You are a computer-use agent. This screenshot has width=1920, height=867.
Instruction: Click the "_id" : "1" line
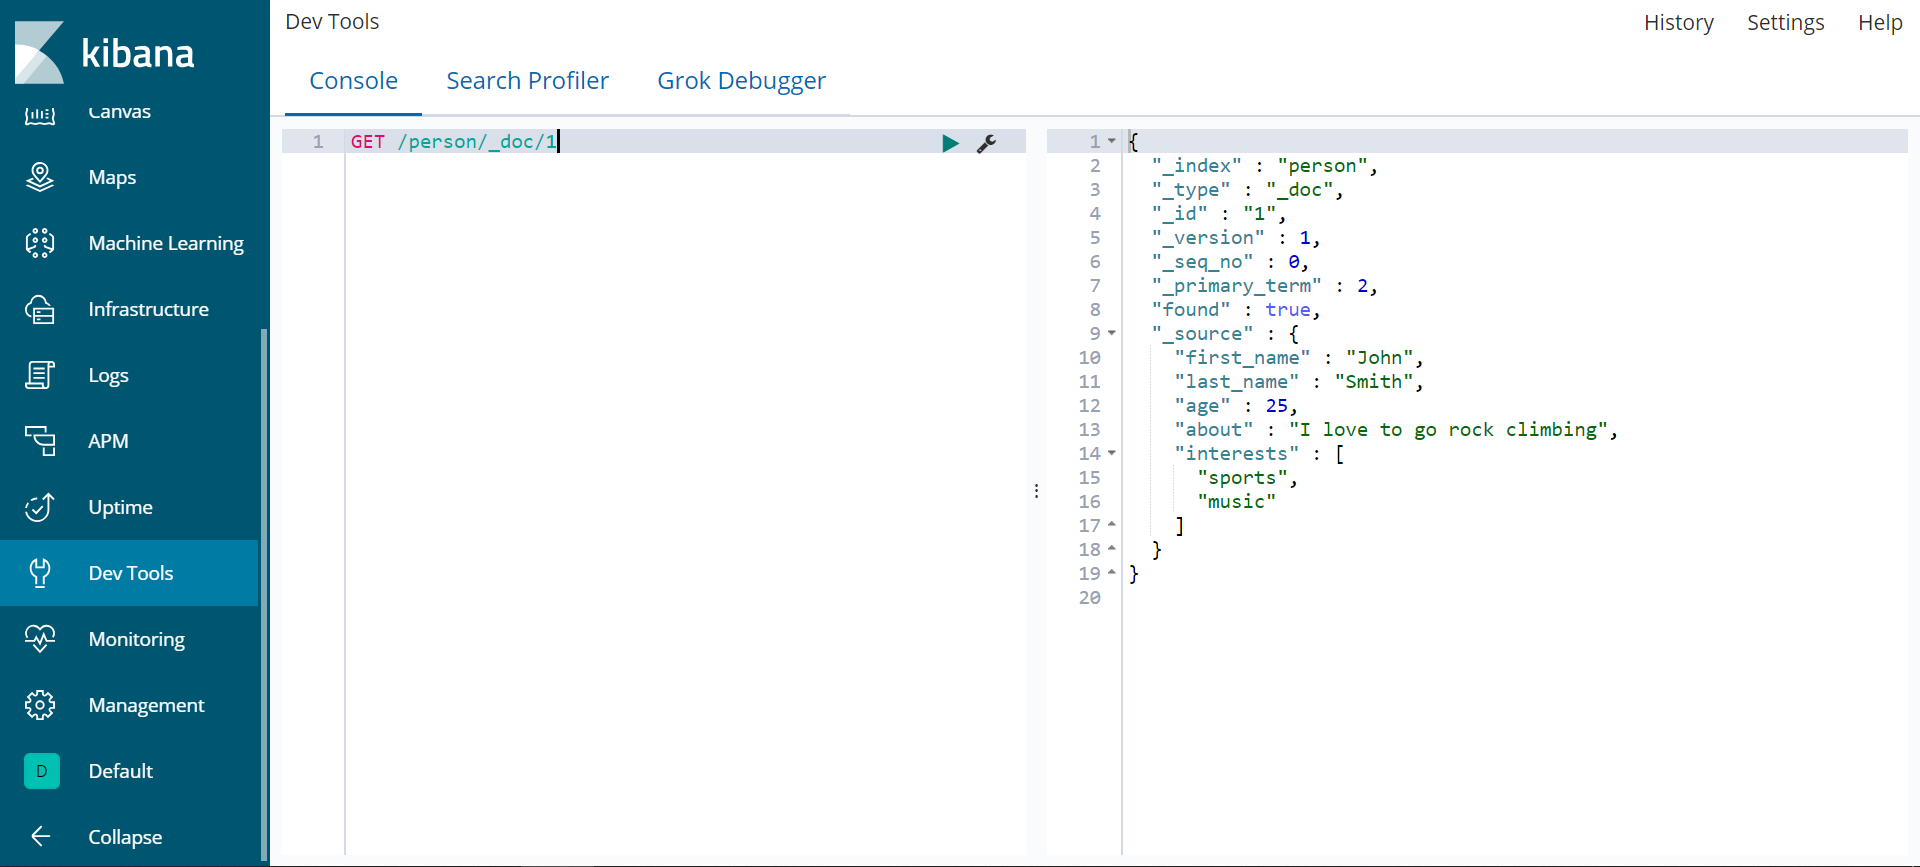click(1219, 214)
